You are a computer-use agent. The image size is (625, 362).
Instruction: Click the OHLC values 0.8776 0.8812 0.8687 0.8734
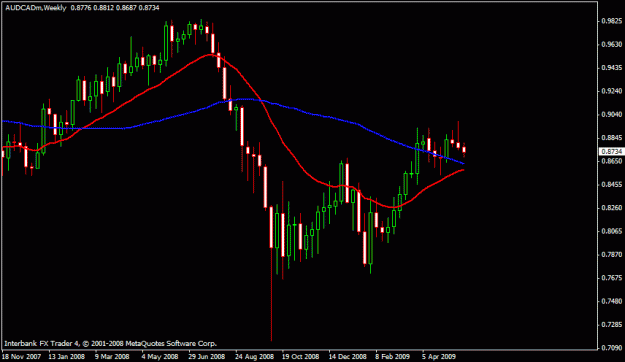click(115, 8)
